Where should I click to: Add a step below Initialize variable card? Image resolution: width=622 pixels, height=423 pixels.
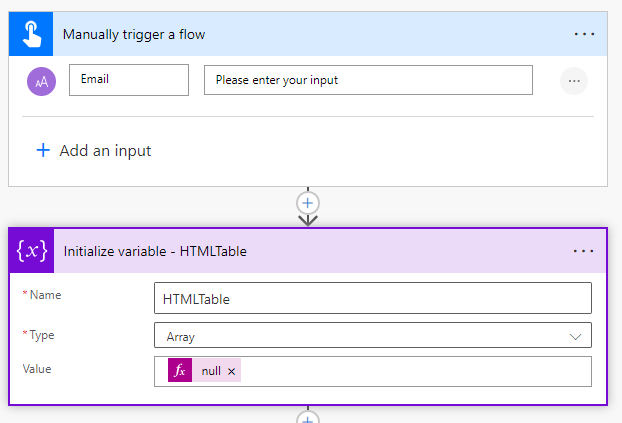click(x=308, y=419)
